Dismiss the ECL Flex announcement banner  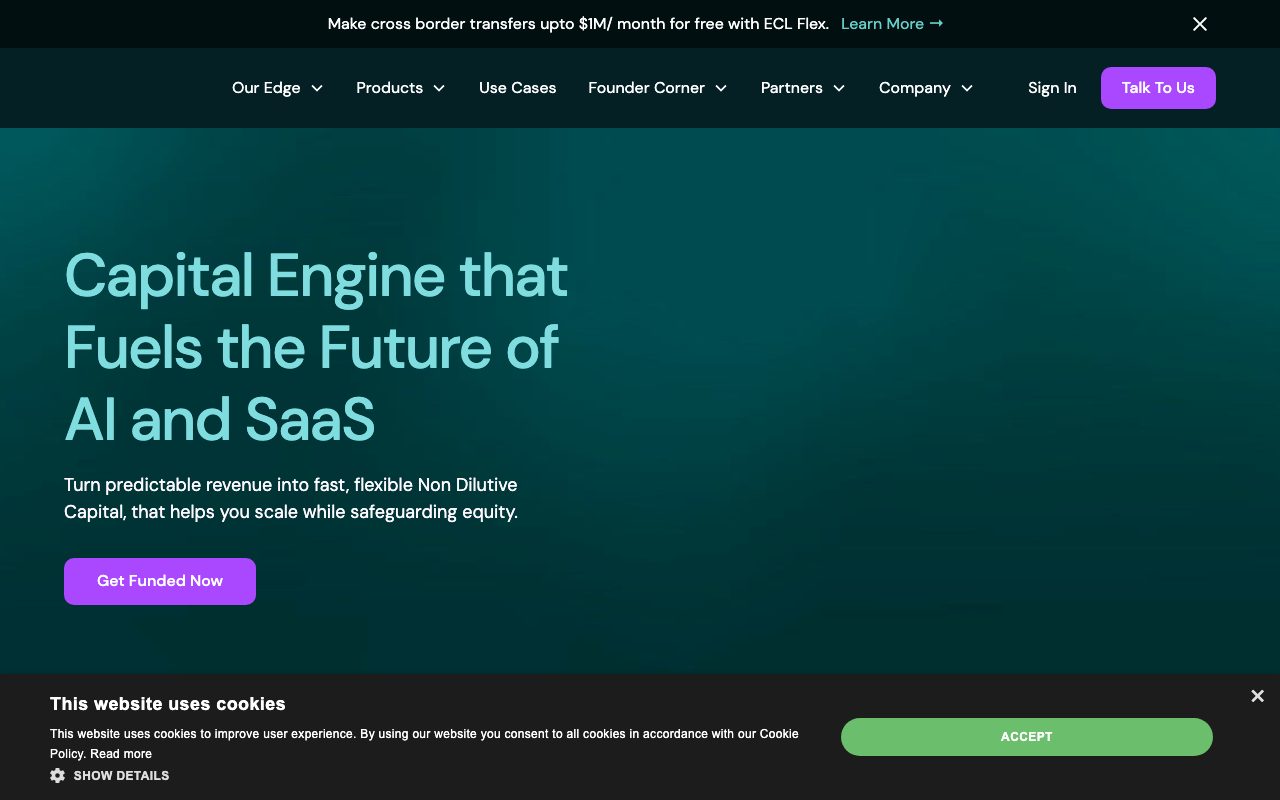point(1200,24)
